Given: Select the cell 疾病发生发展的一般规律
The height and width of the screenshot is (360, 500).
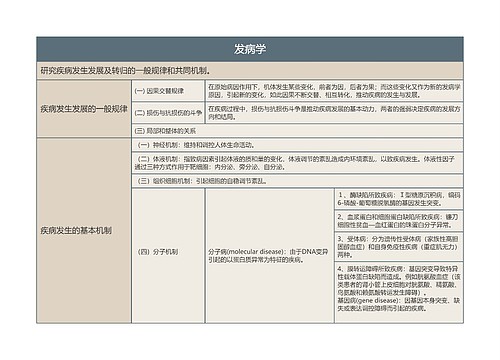Looking at the screenshot, I should point(84,109).
